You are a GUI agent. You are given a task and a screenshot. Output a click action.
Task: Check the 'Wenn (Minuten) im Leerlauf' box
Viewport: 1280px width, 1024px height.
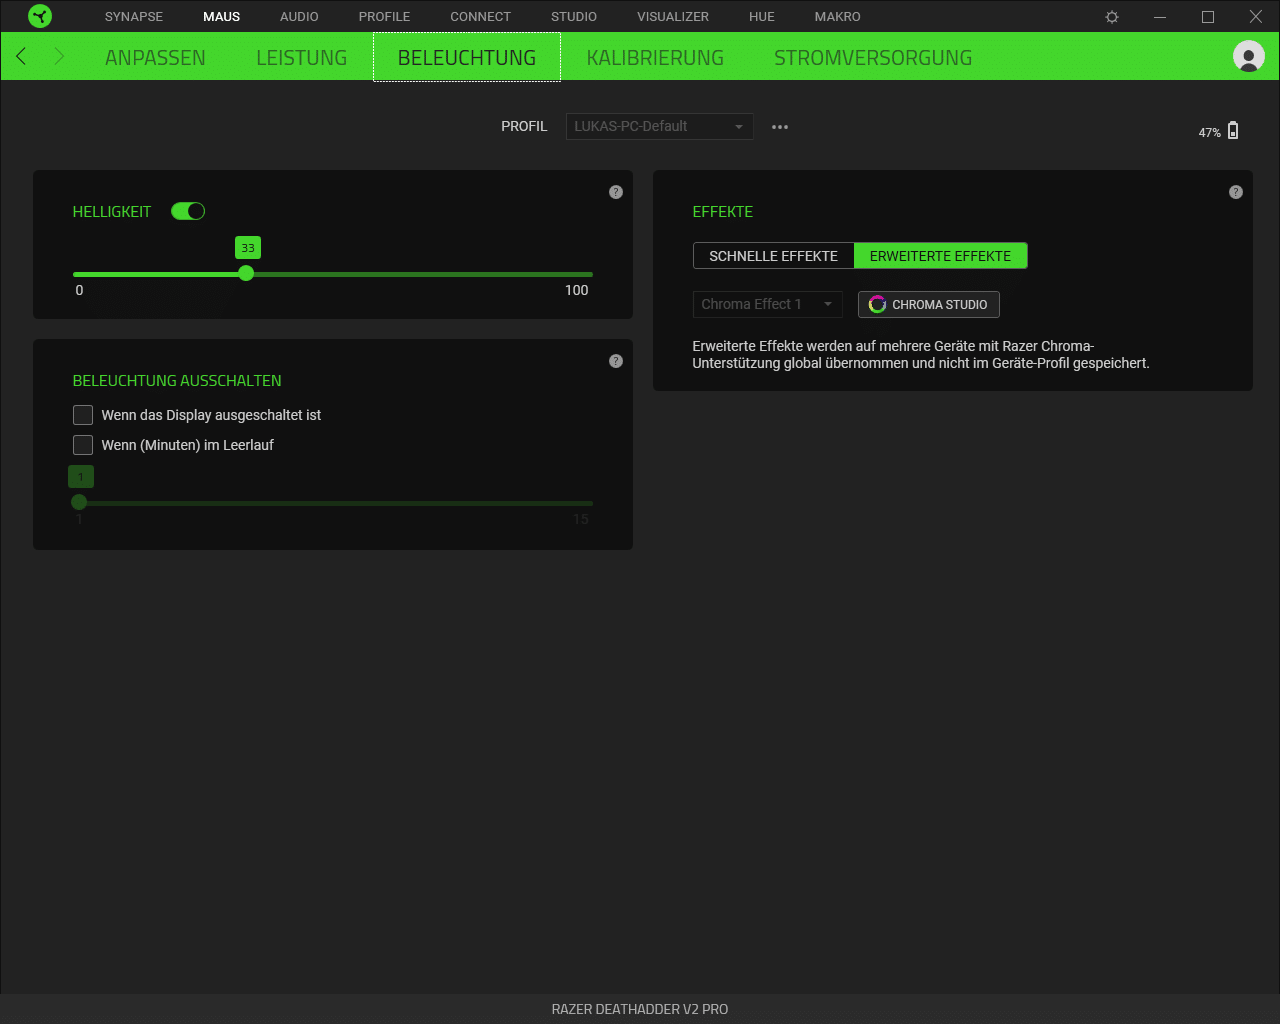click(83, 445)
